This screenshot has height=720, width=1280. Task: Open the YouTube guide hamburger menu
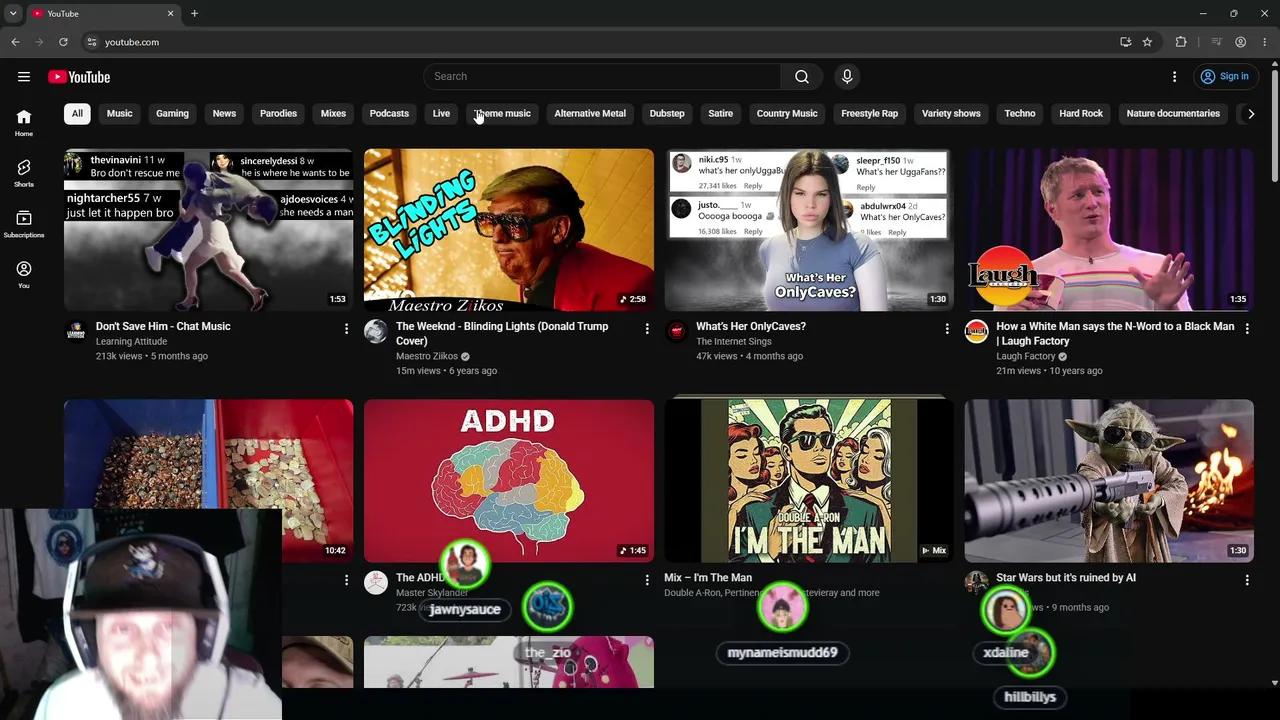click(24, 77)
